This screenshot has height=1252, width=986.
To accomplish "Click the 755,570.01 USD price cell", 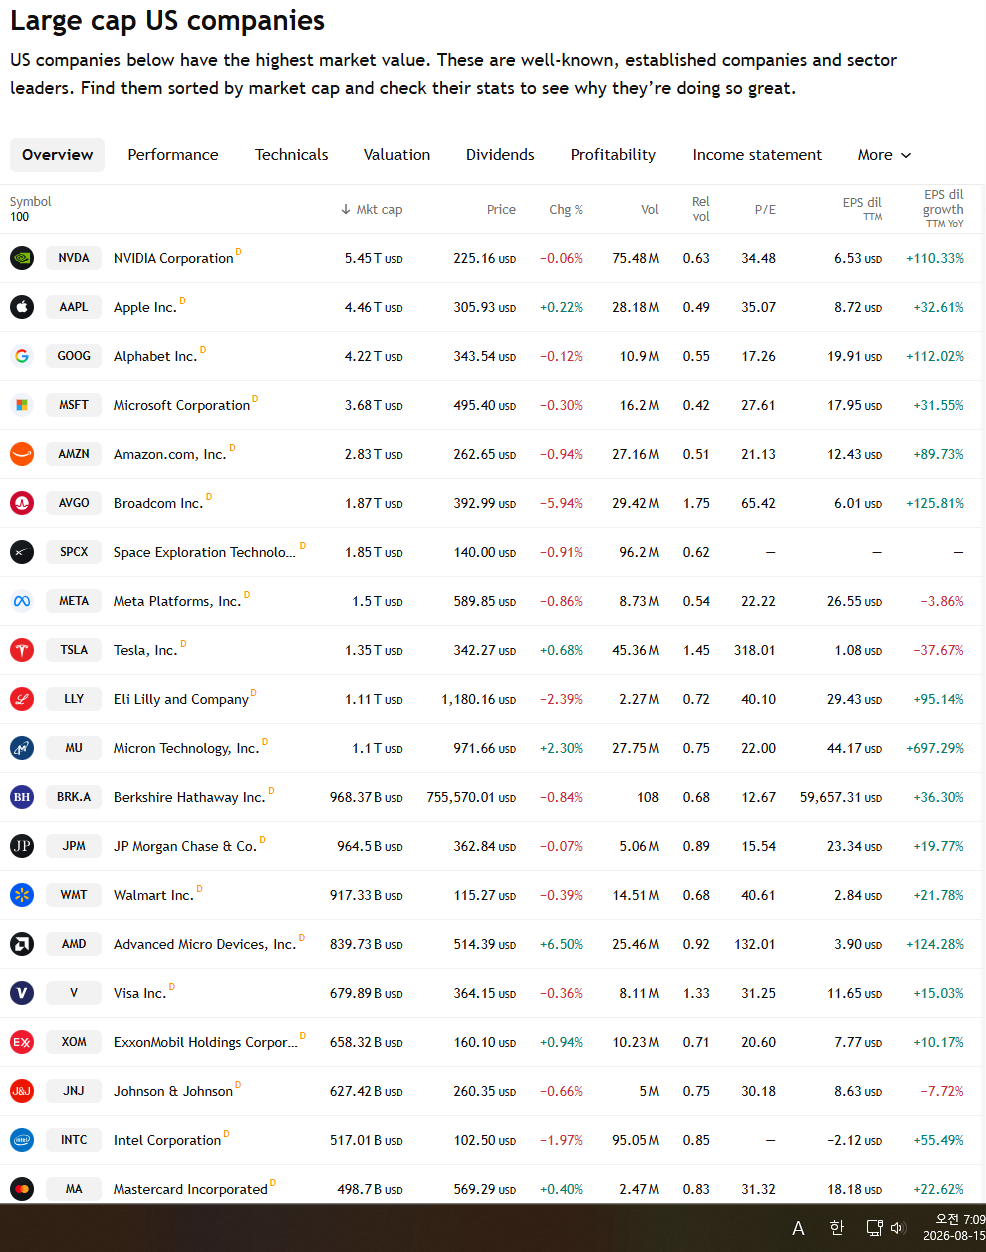I will click(x=471, y=797).
